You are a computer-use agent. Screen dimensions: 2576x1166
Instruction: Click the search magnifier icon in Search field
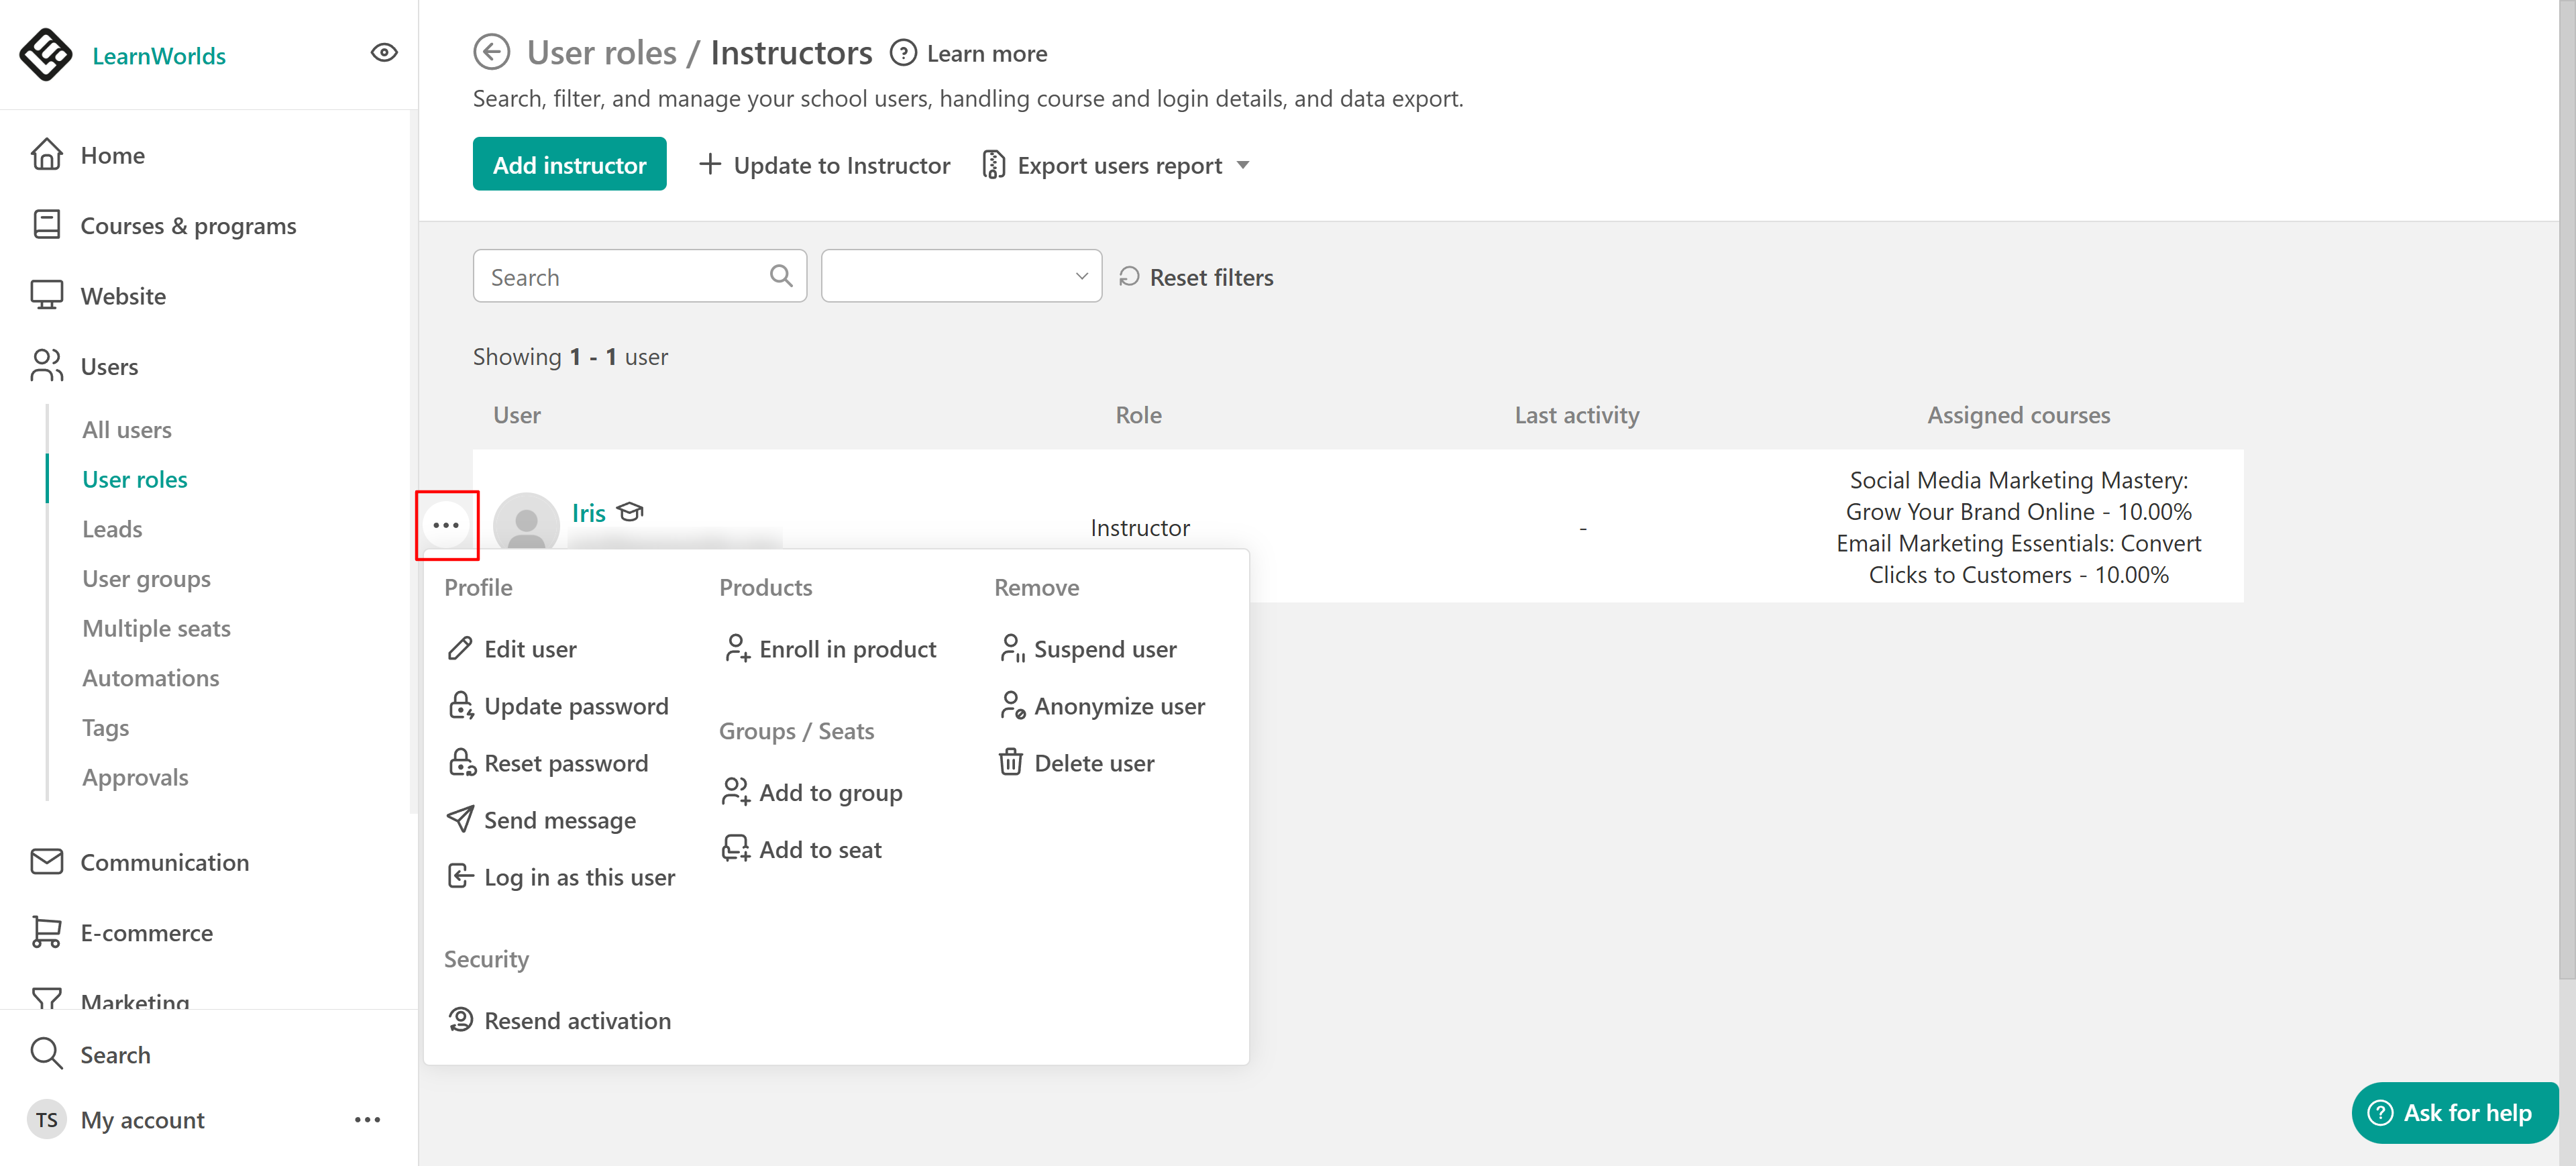point(781,276)
